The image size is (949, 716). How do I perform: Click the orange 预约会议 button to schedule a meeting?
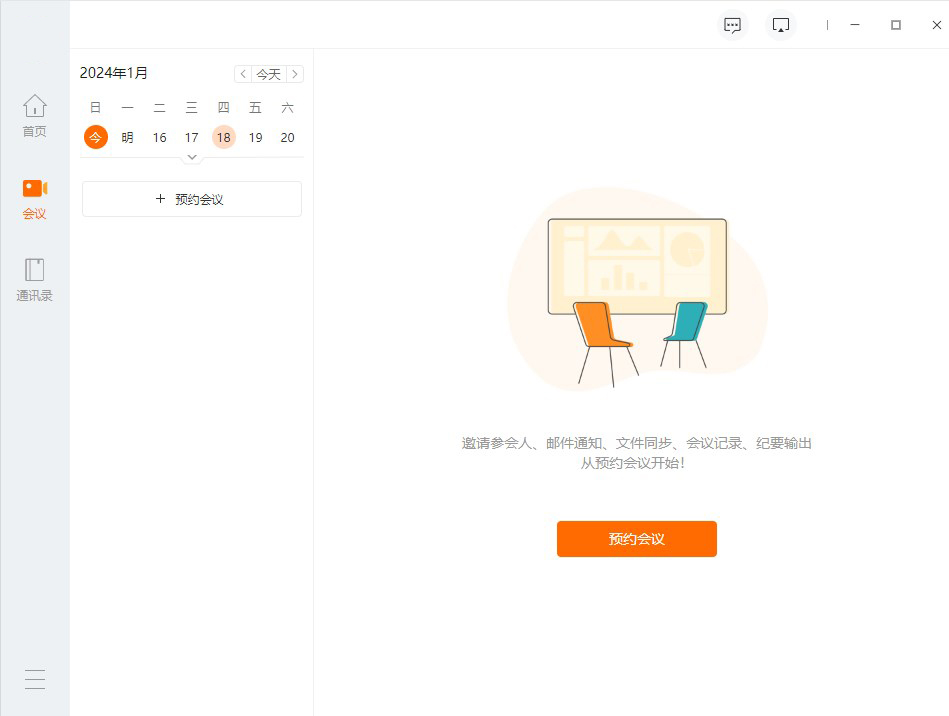(636, 538)
